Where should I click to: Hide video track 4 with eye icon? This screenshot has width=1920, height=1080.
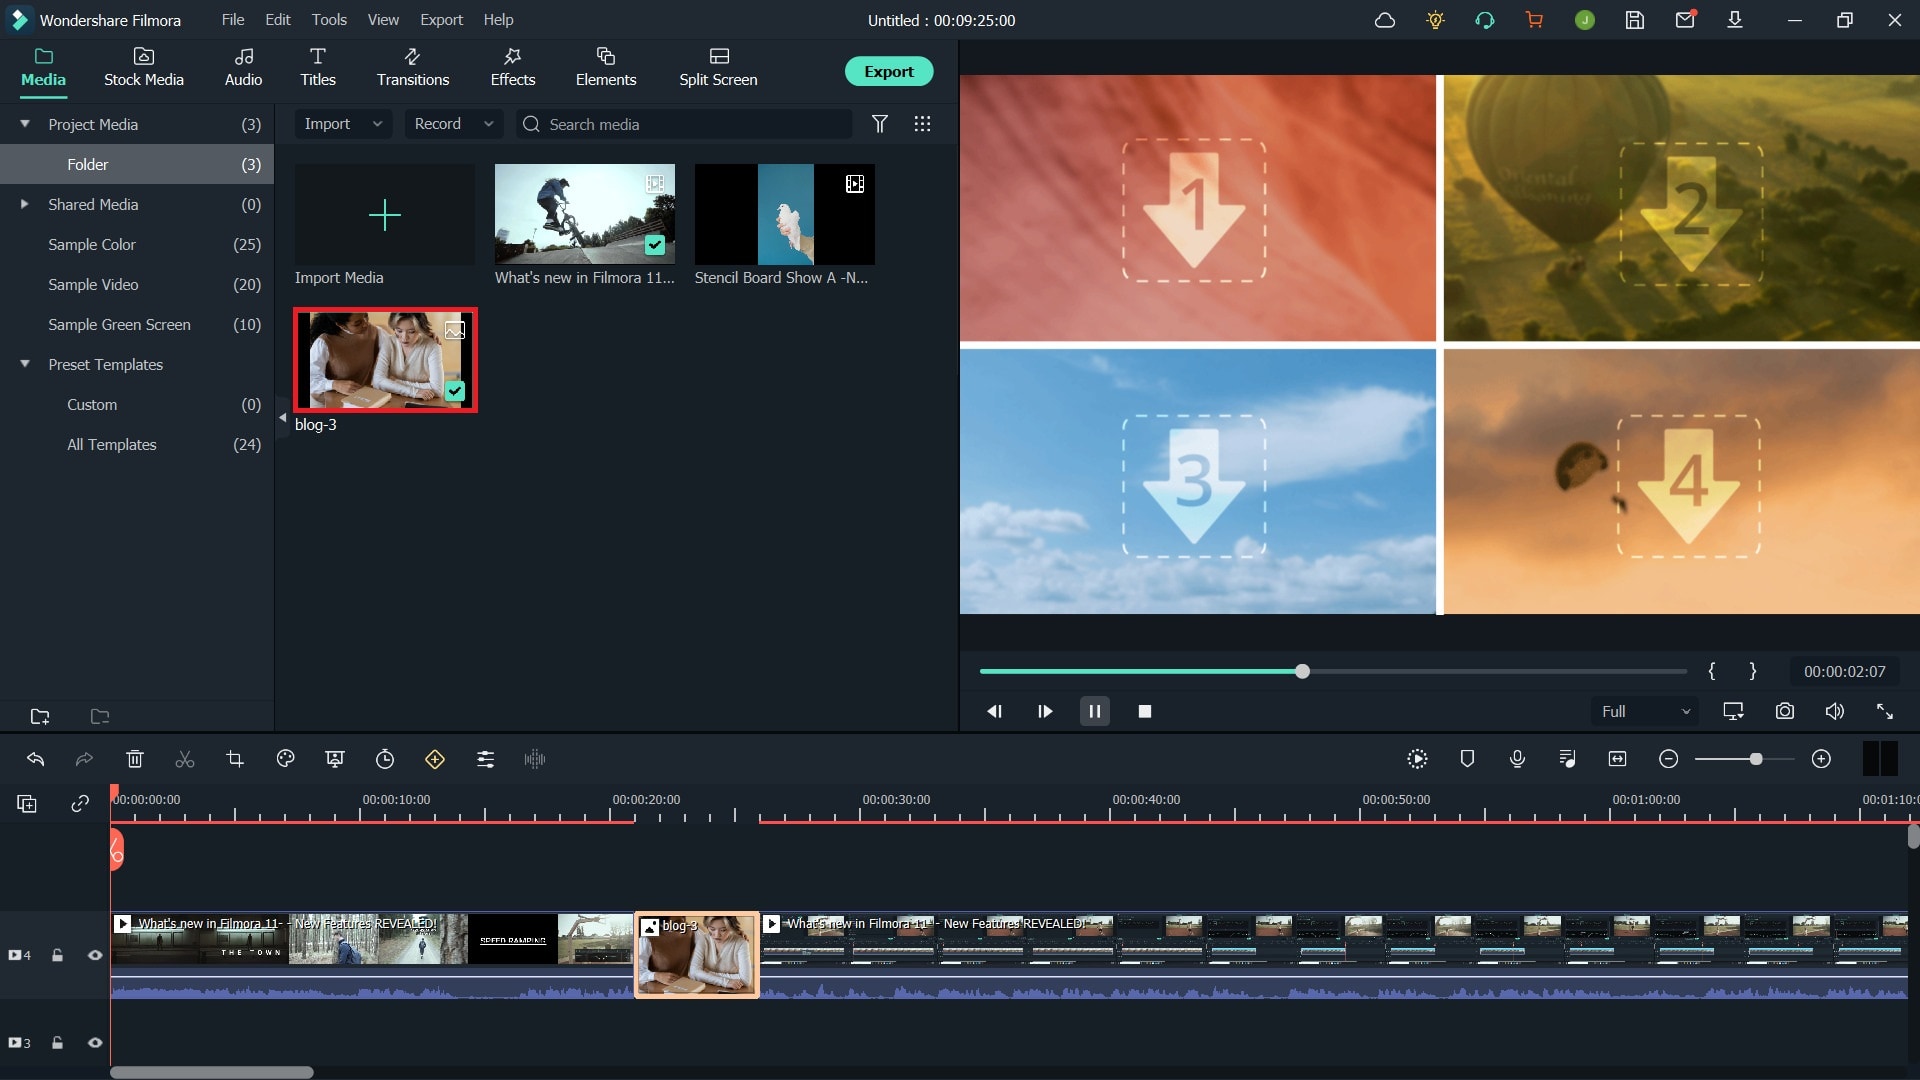coord(95,955)
